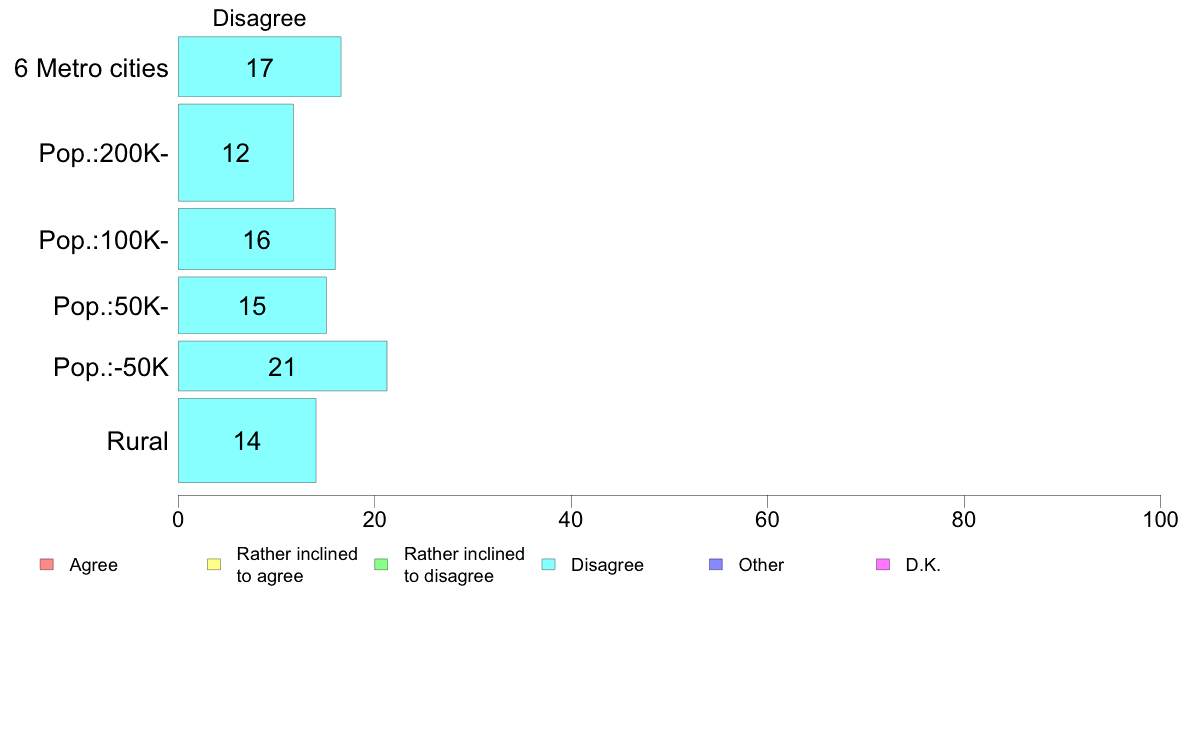Click the green Rather inclined to disagree swatch
Viewport: 1188px width, 736px height.
(380, 565)
